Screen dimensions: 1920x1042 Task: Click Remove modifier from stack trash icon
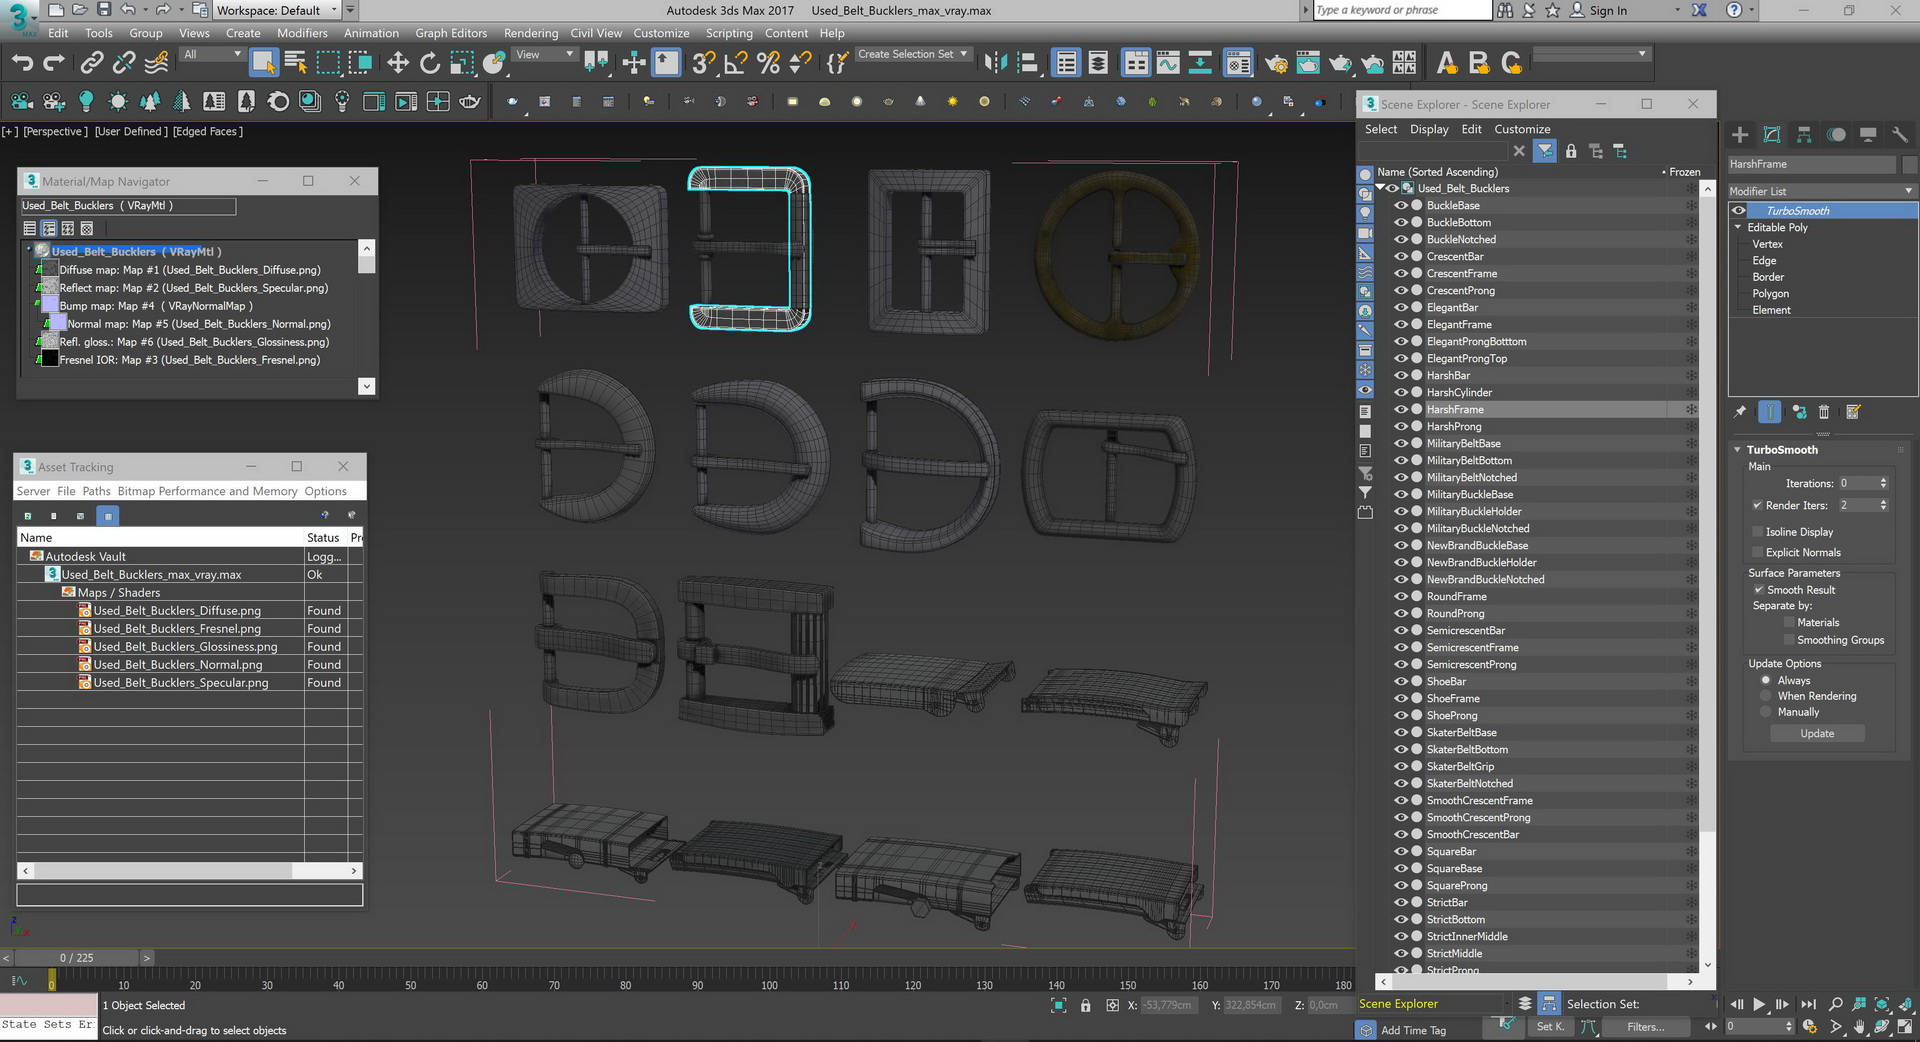pos(1824,412)
